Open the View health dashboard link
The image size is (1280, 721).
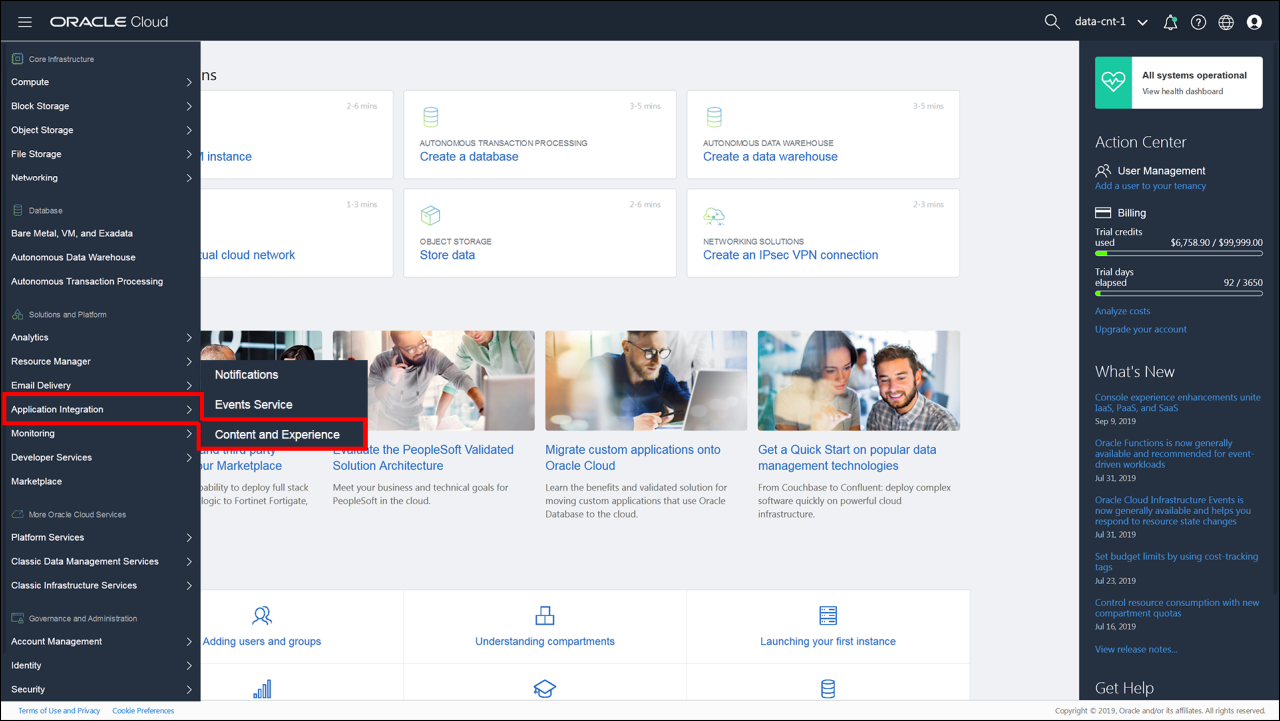(1183, 91)
